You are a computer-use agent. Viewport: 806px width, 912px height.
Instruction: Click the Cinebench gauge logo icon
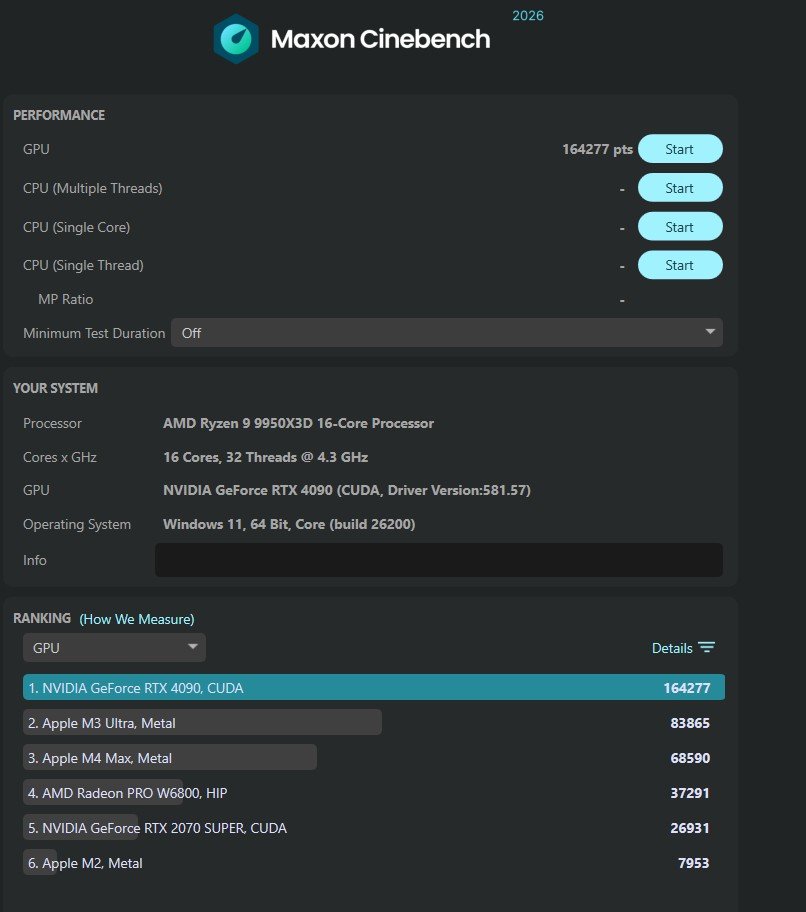236,39
